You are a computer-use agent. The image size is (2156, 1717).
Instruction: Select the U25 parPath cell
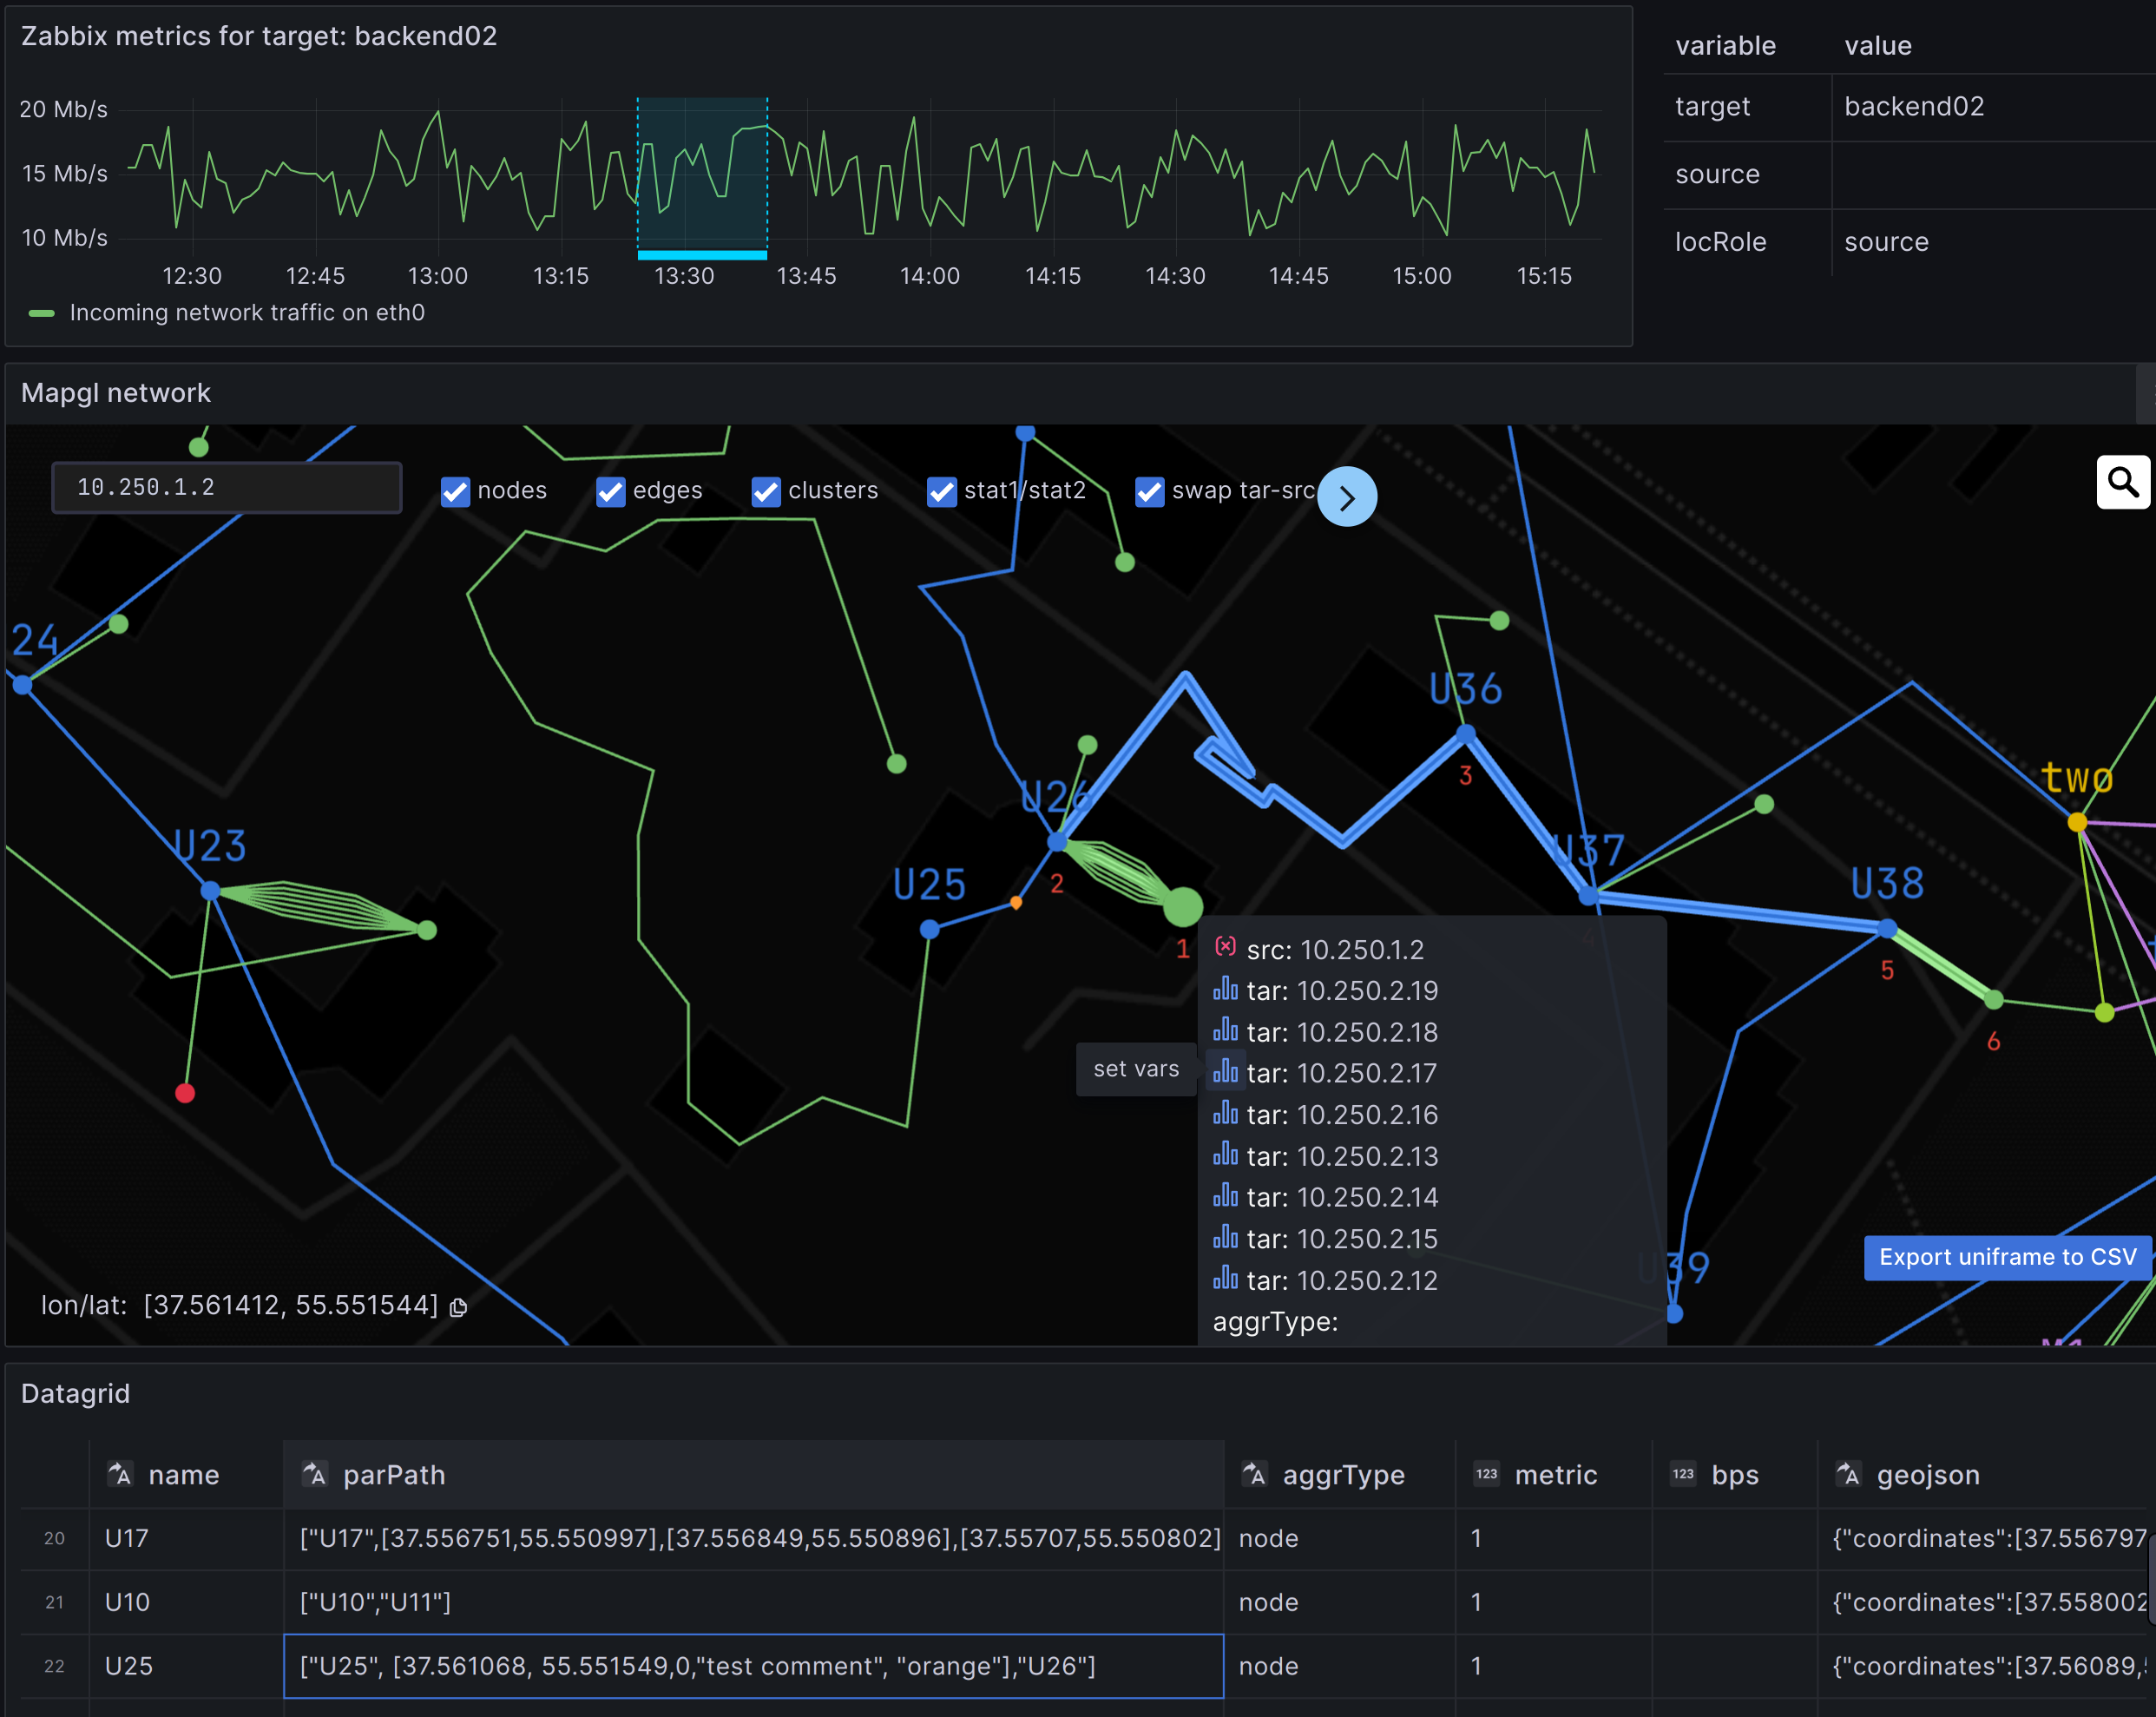(x=754, y=1666)
